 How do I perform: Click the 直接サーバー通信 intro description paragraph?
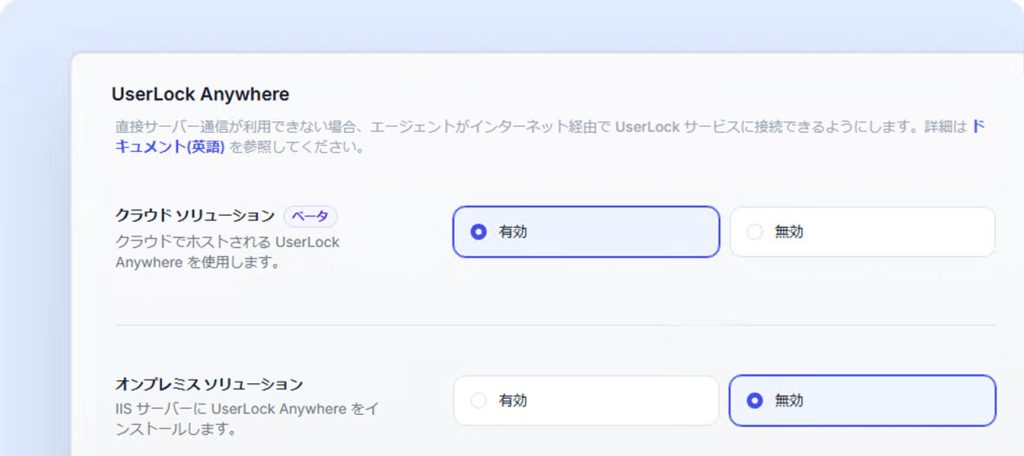click(x=550, y=137)
